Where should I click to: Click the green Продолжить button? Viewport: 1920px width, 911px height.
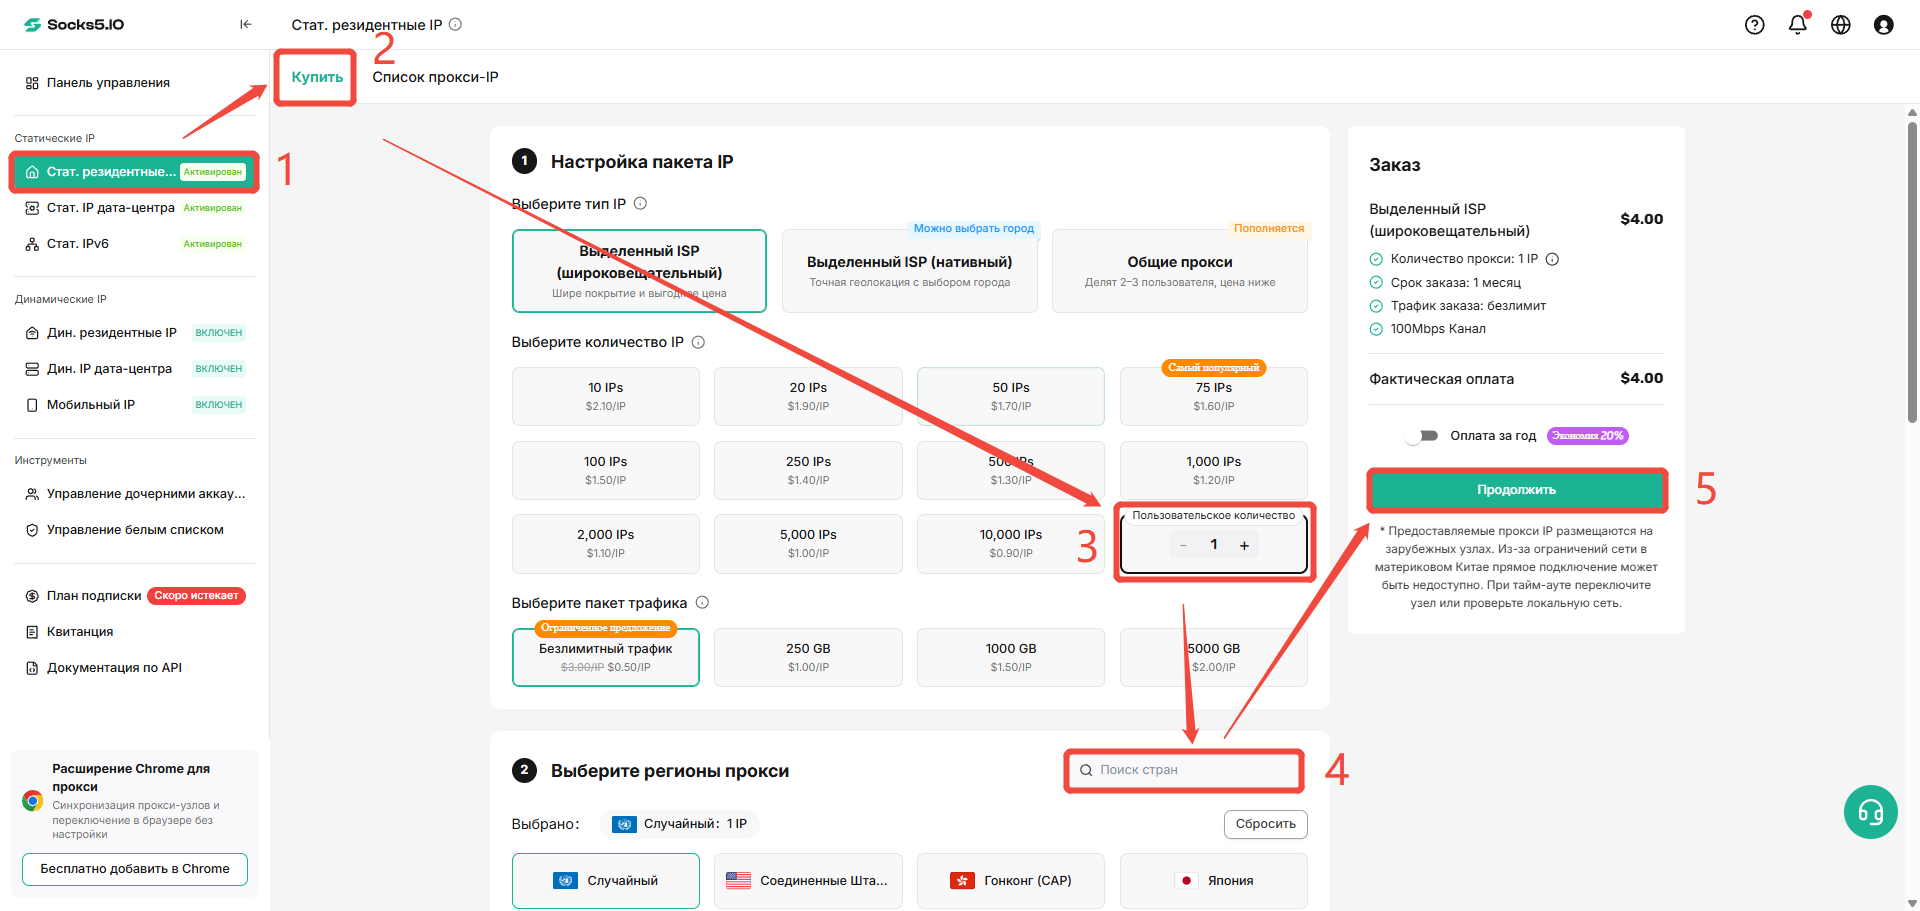point(1516,490)
